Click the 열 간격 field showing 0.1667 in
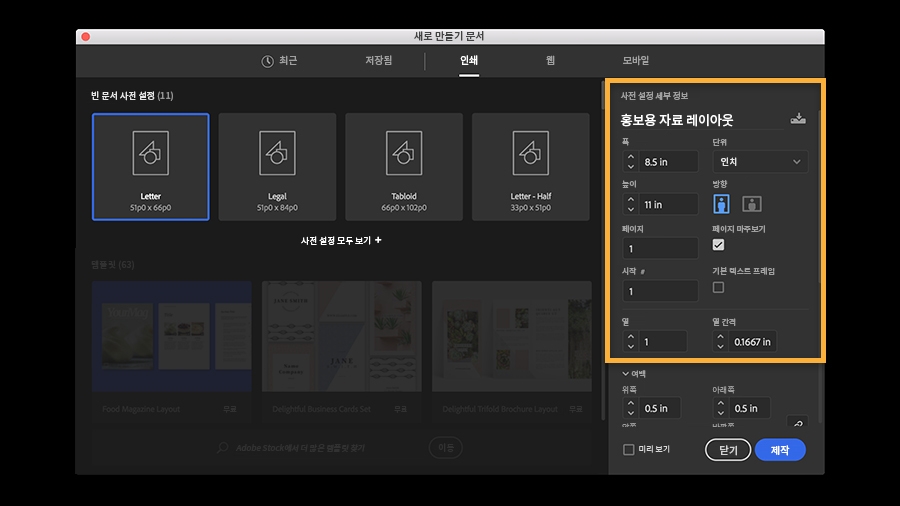The width and height of the screenshot is (900, 506). [x=752, y=341]
